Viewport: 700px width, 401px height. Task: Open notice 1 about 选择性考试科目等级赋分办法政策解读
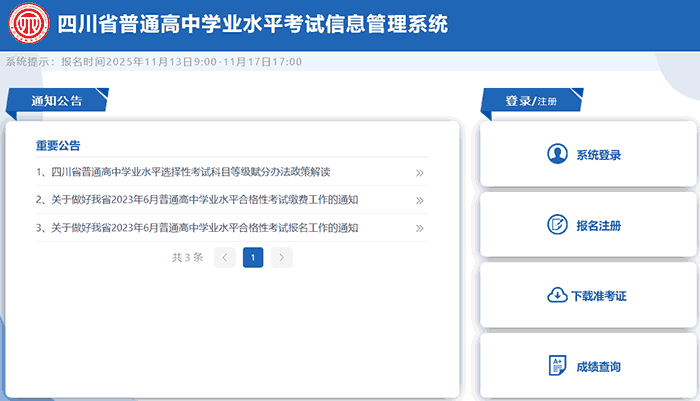[x=183, y=172]
